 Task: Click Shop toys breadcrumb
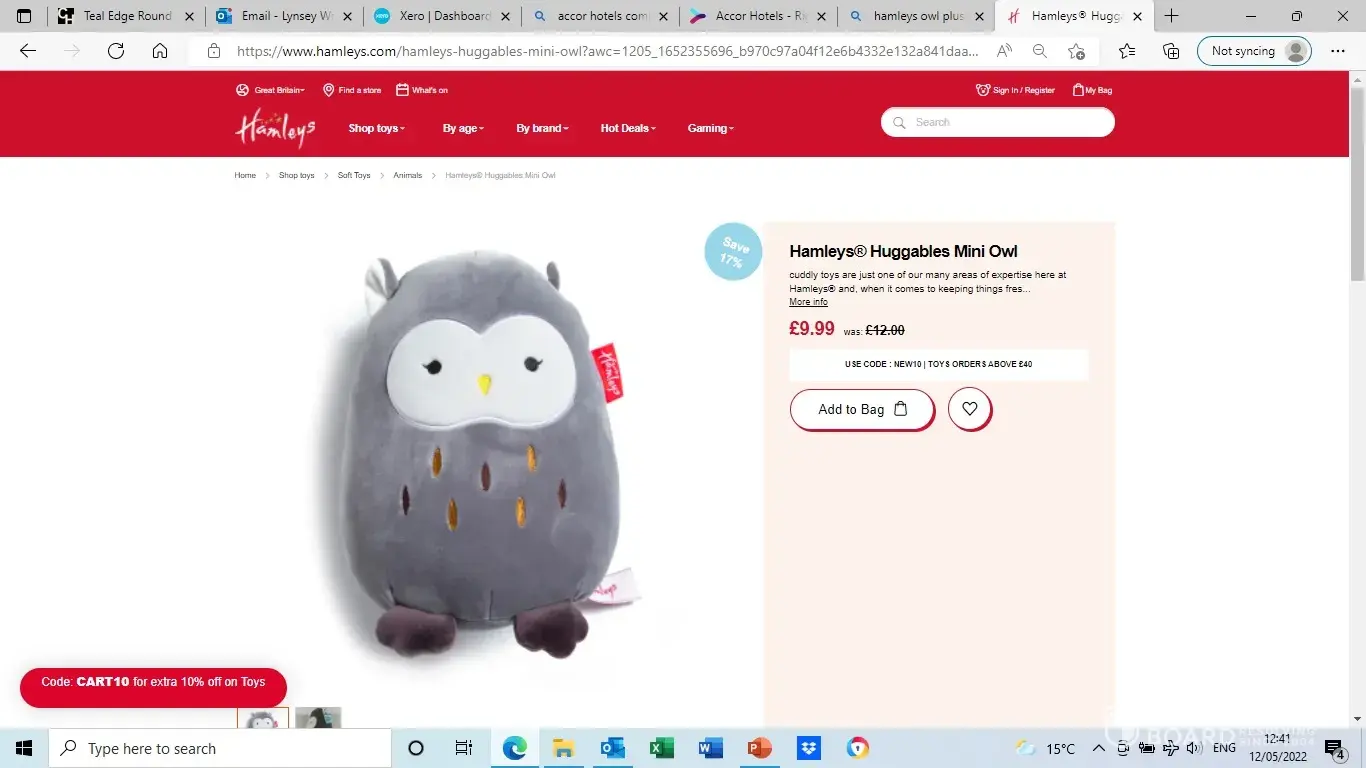[296, 175]
